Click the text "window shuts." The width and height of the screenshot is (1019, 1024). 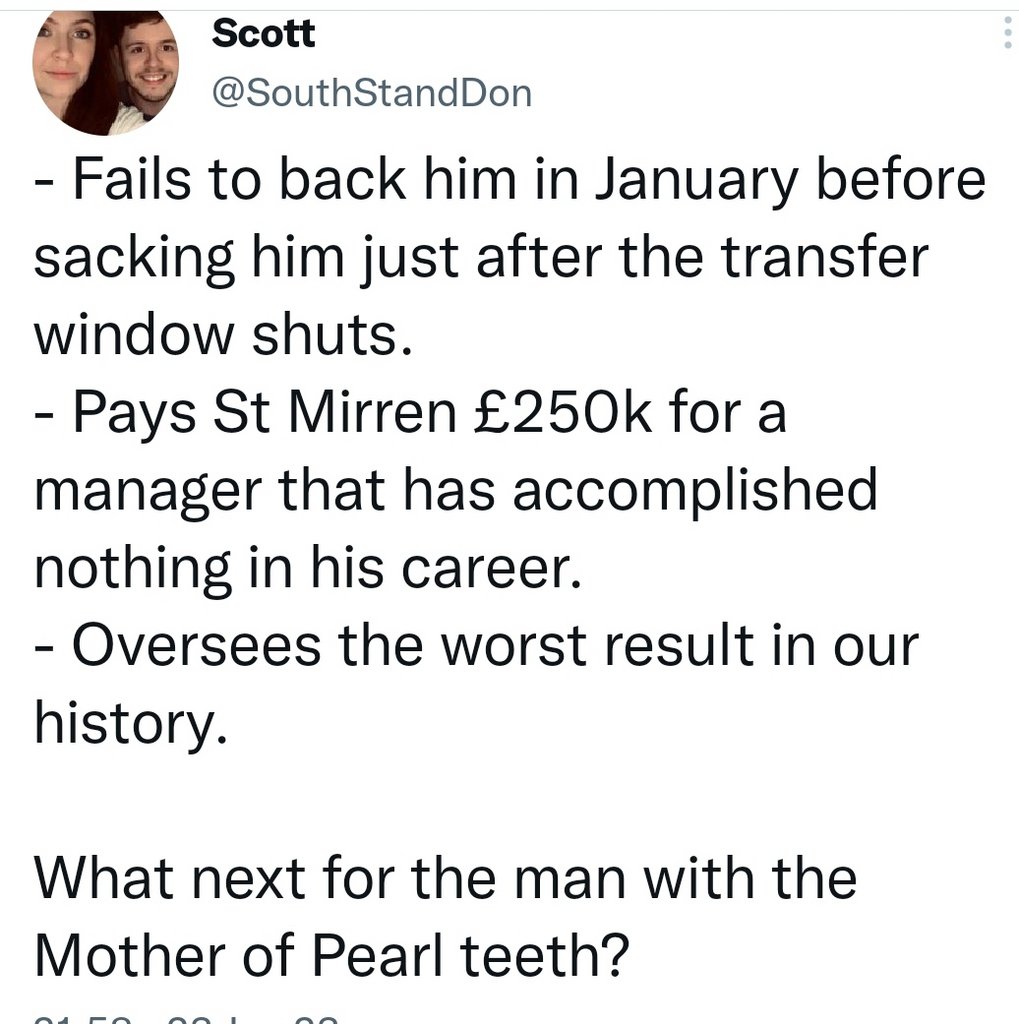(x=223, y=335)
